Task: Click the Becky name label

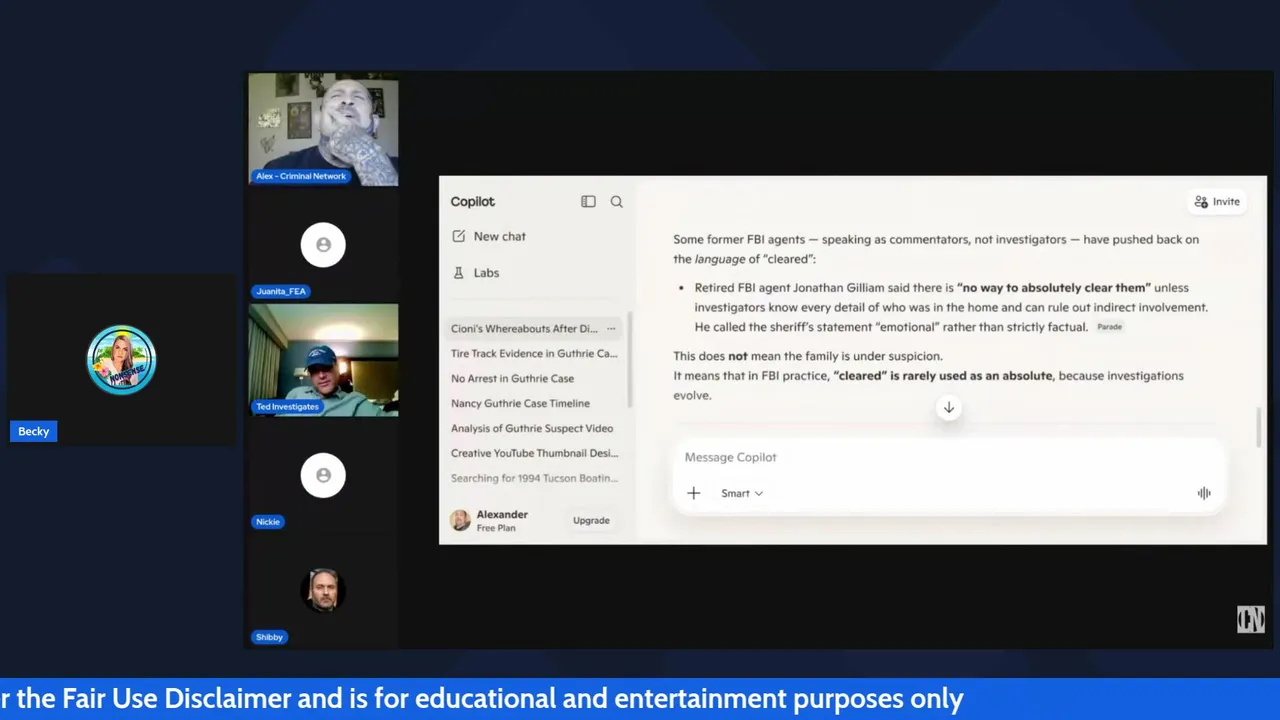Action: [33, 432]
